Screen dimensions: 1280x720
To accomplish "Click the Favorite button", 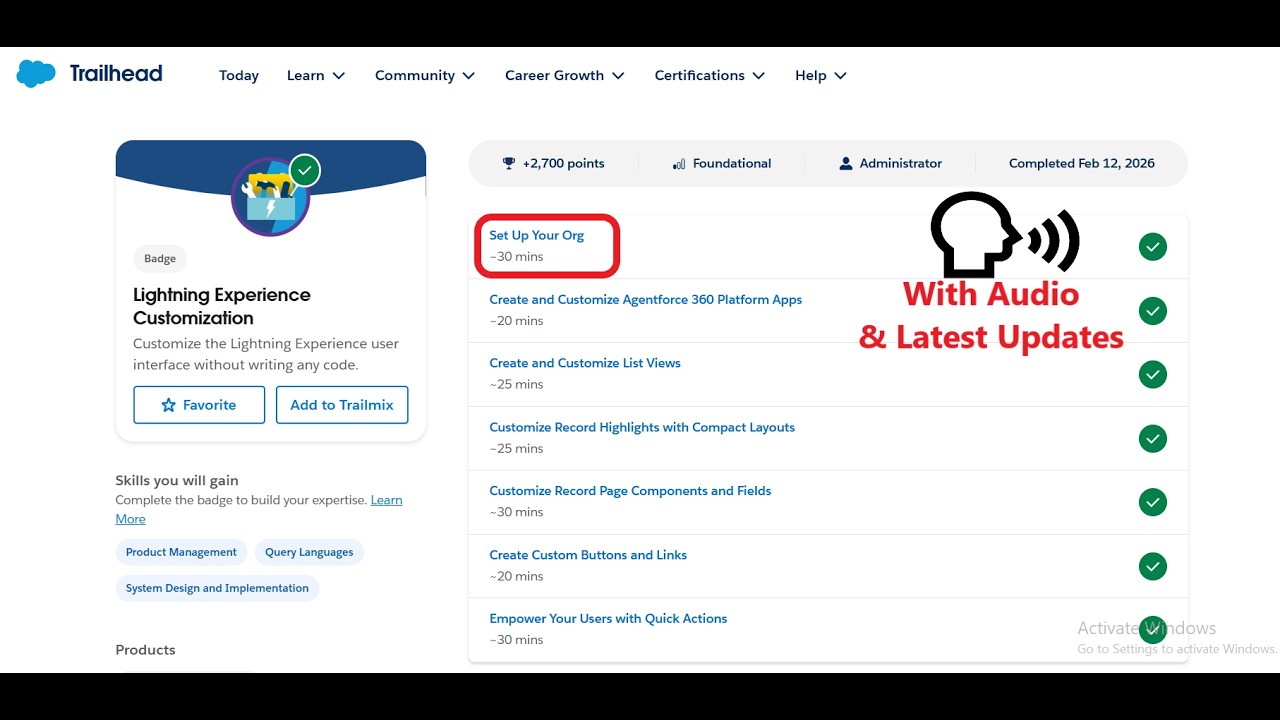I will click(x=199, y=405).
